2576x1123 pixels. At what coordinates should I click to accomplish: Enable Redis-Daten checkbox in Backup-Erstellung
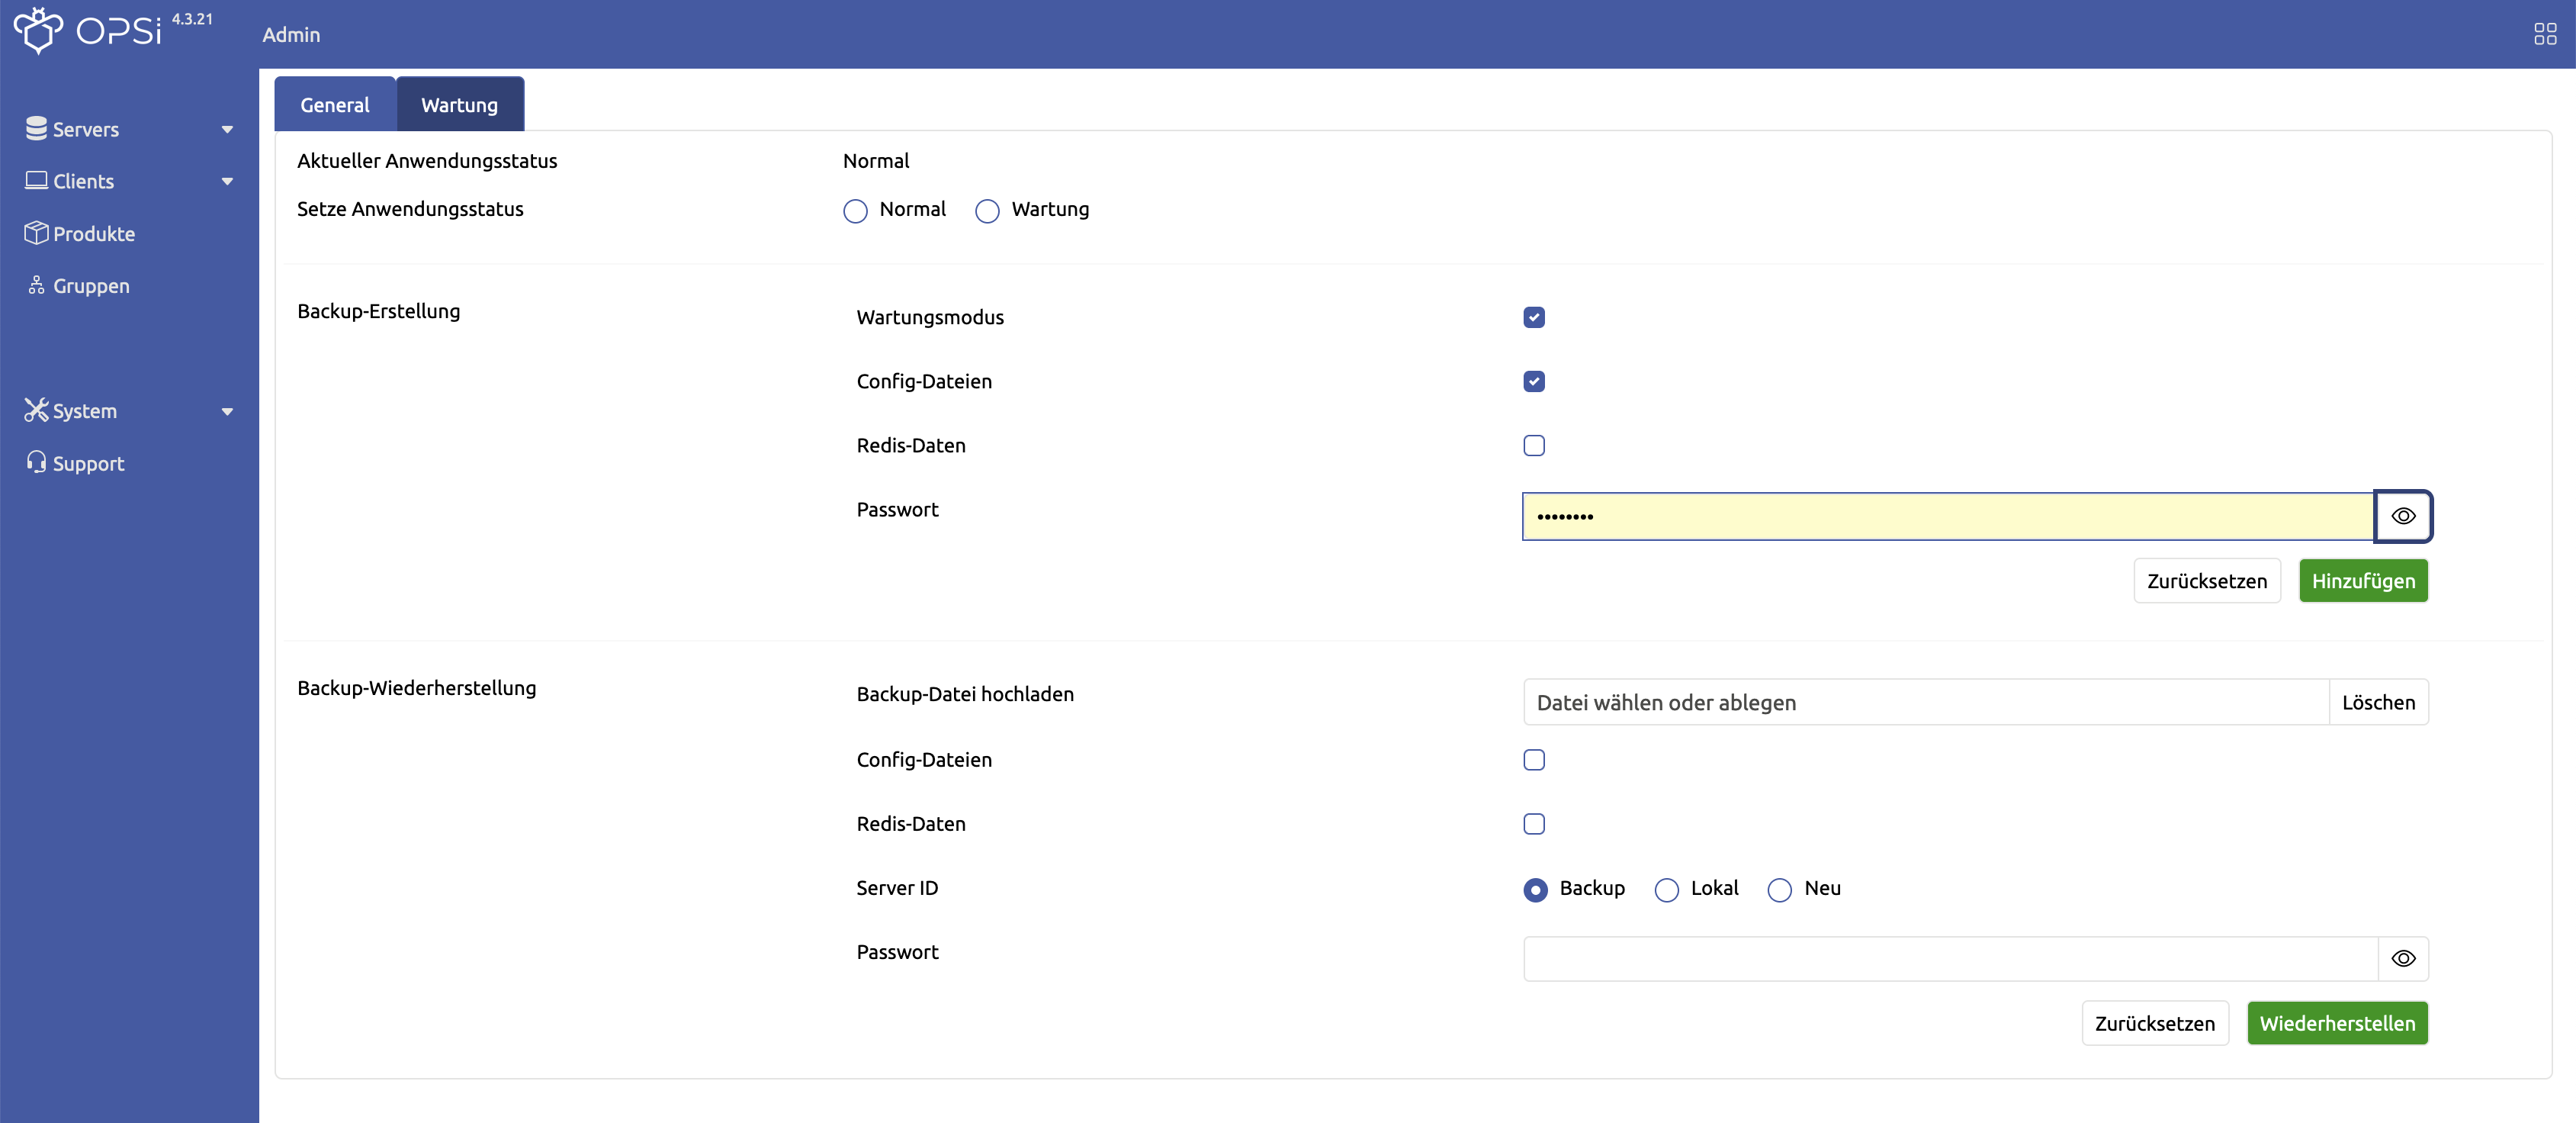click(1534, 444)
